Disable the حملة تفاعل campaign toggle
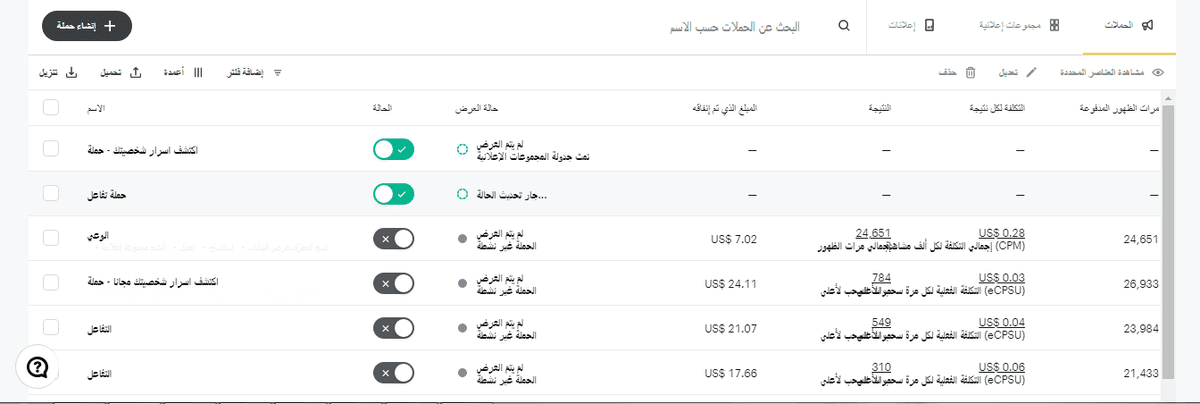 click(393, 194)
